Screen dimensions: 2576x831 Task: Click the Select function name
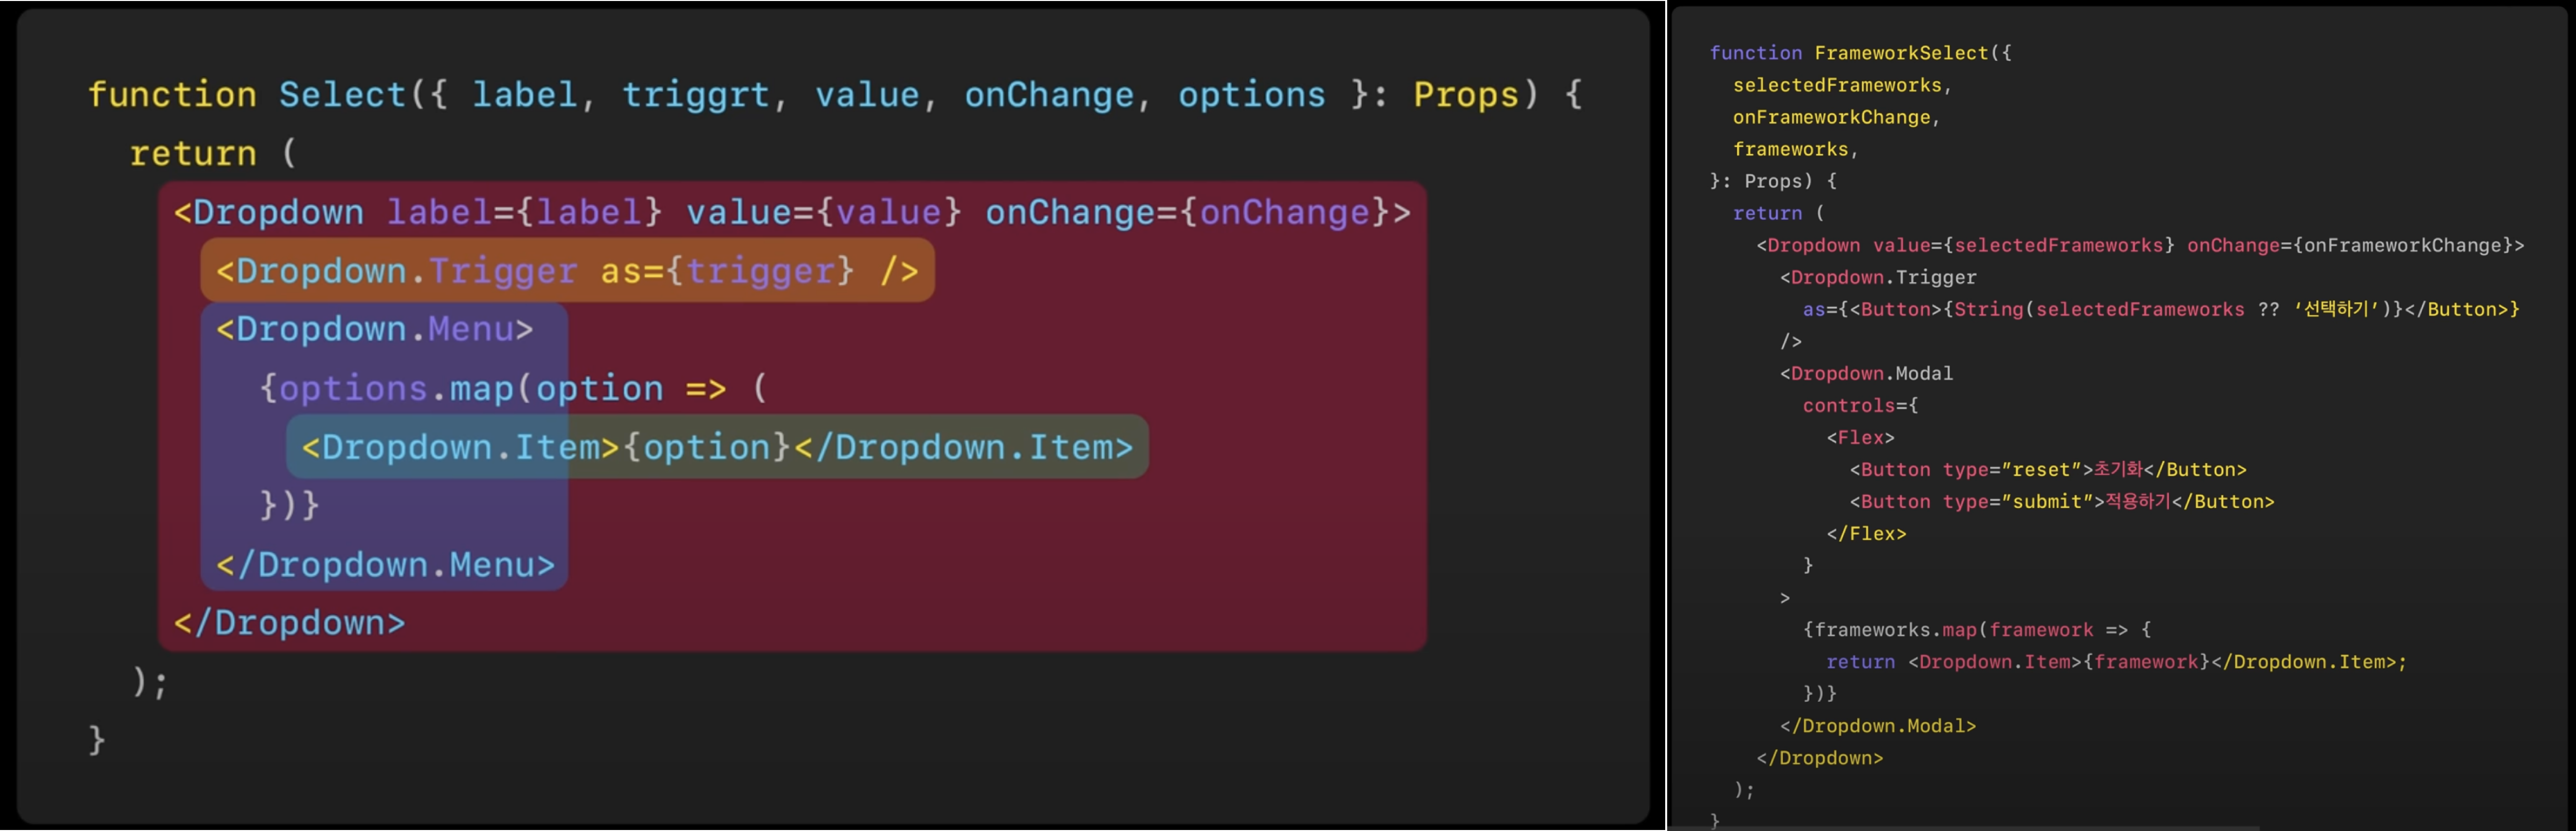click(x=343, y=95)
